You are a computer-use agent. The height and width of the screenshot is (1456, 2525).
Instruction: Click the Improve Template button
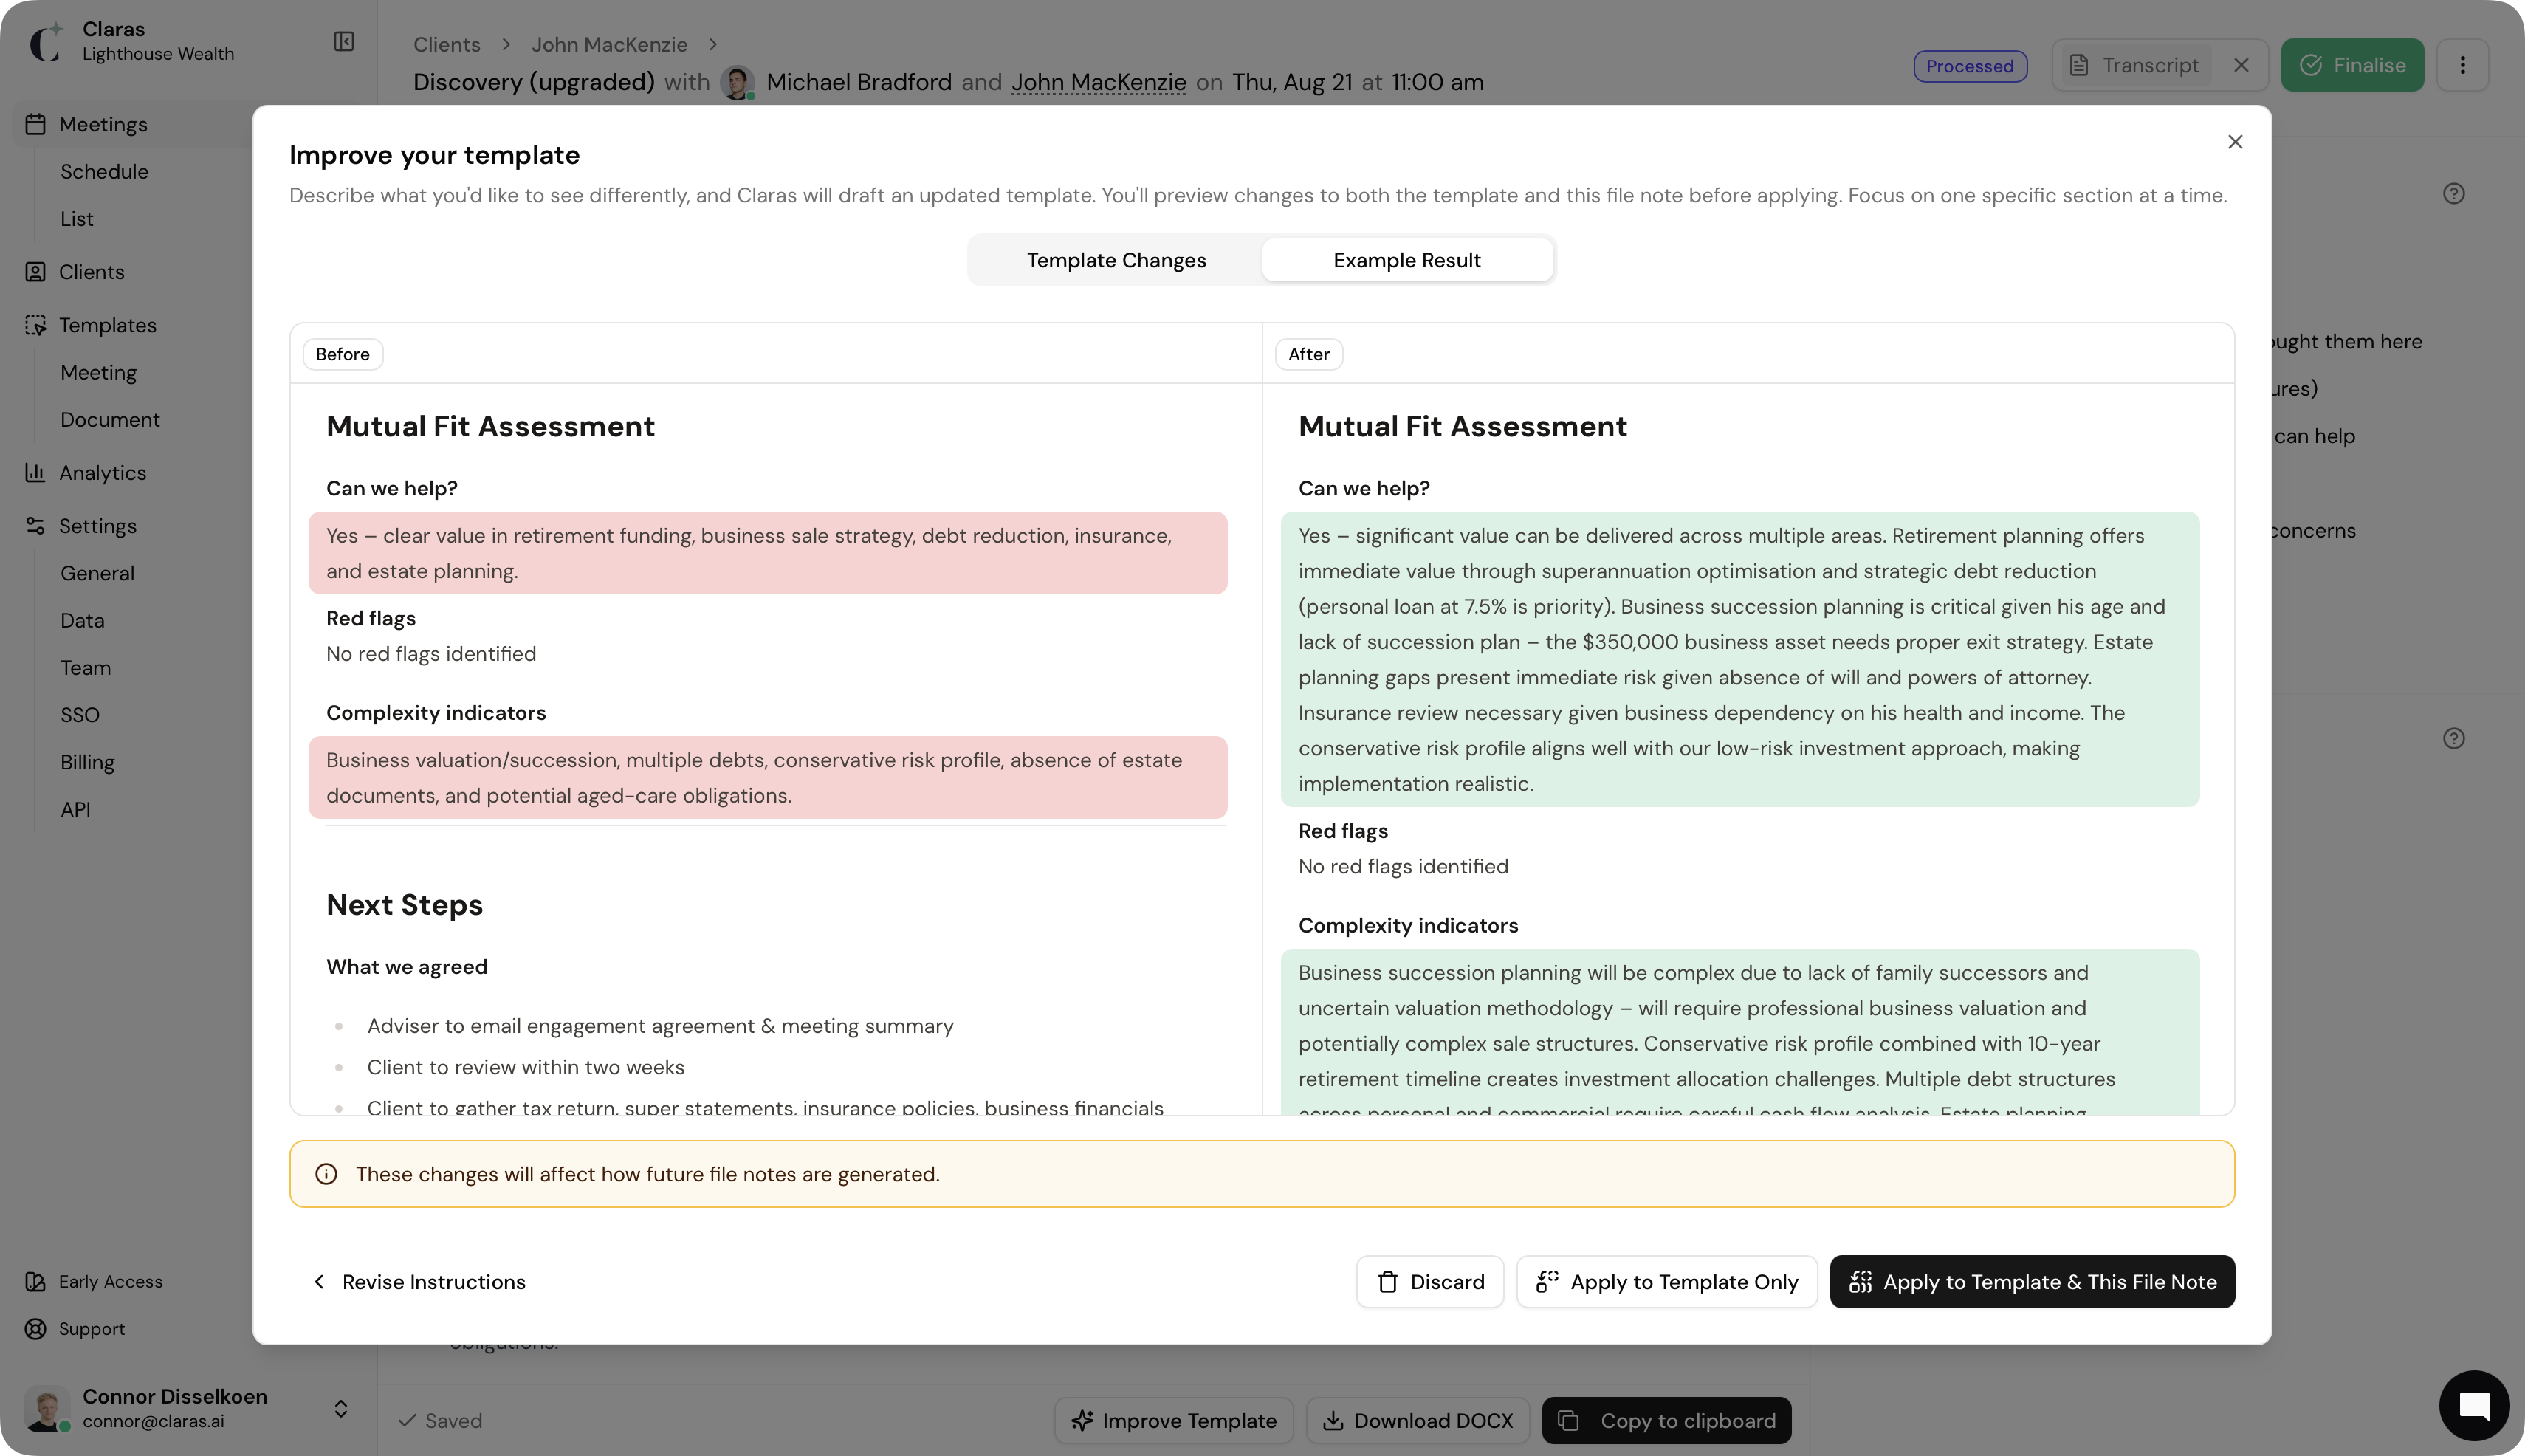[x=1173, y=1420]
